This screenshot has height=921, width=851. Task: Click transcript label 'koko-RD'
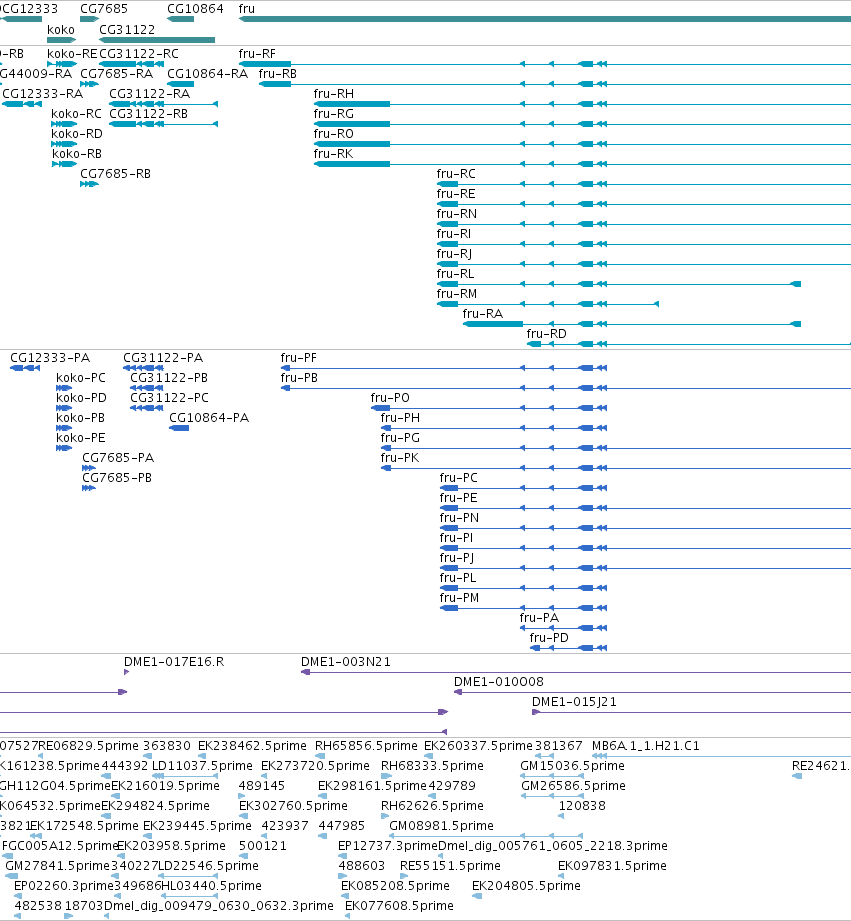point(77,134)
